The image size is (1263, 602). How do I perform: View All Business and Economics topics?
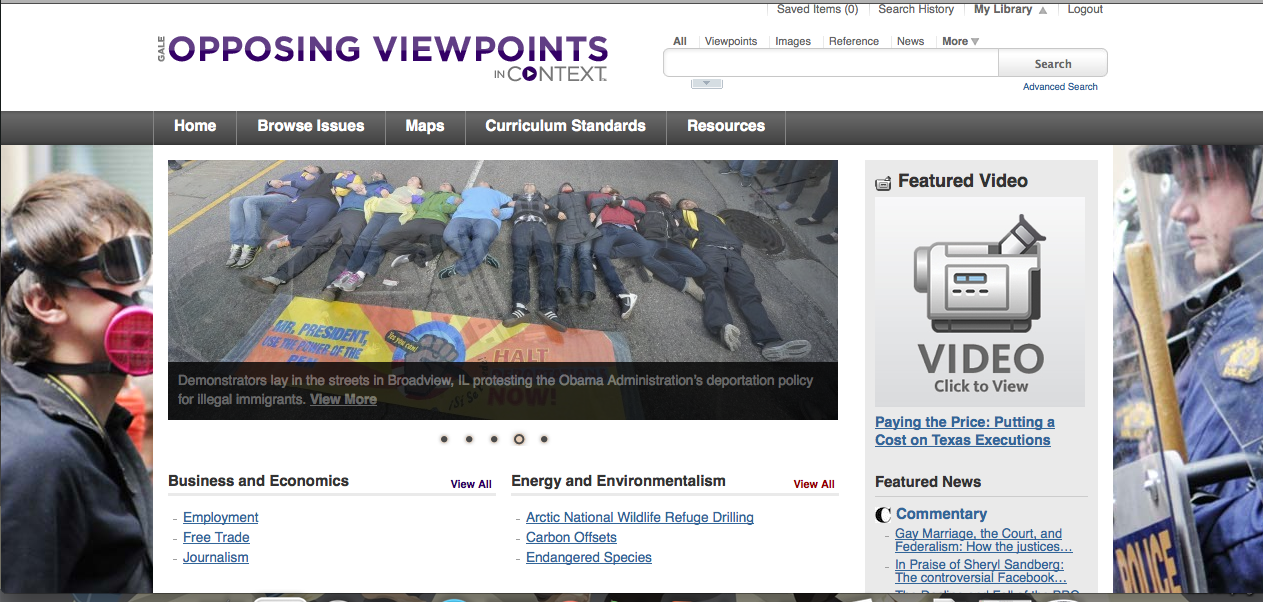471,484
